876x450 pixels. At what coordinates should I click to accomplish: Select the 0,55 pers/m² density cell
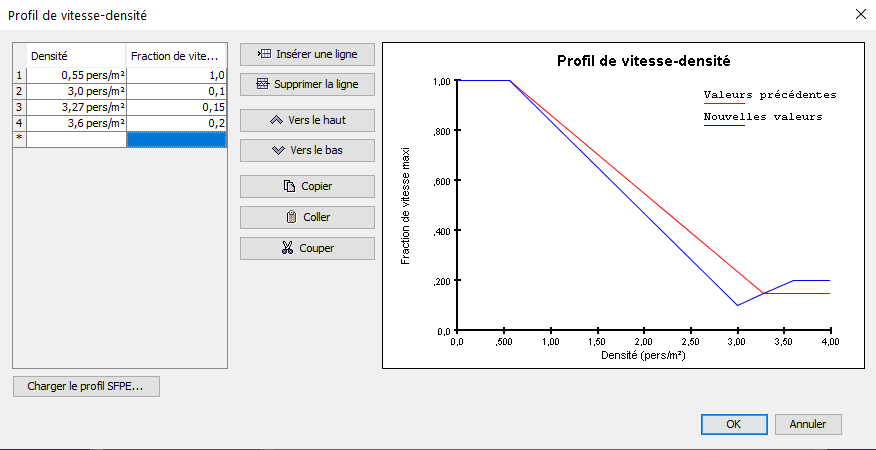[77, 75]
